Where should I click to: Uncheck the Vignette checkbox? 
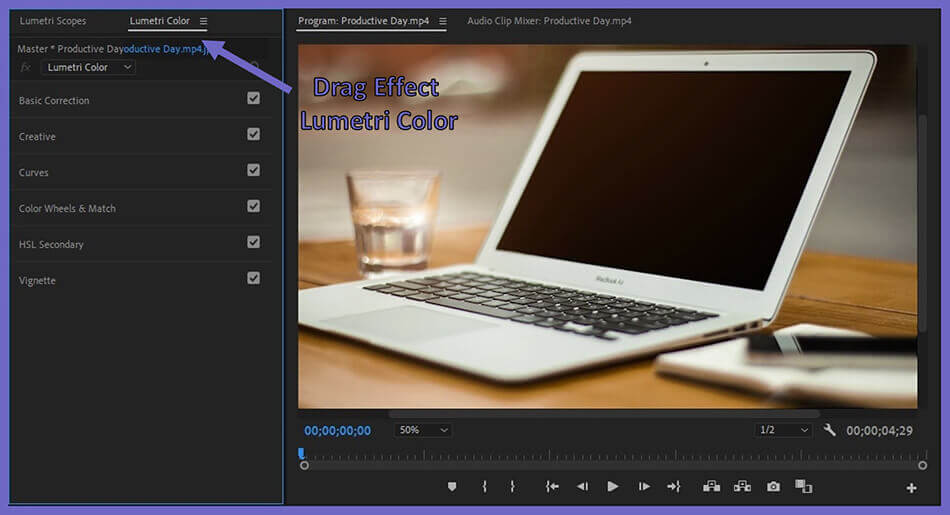click(x=253, y=278)
